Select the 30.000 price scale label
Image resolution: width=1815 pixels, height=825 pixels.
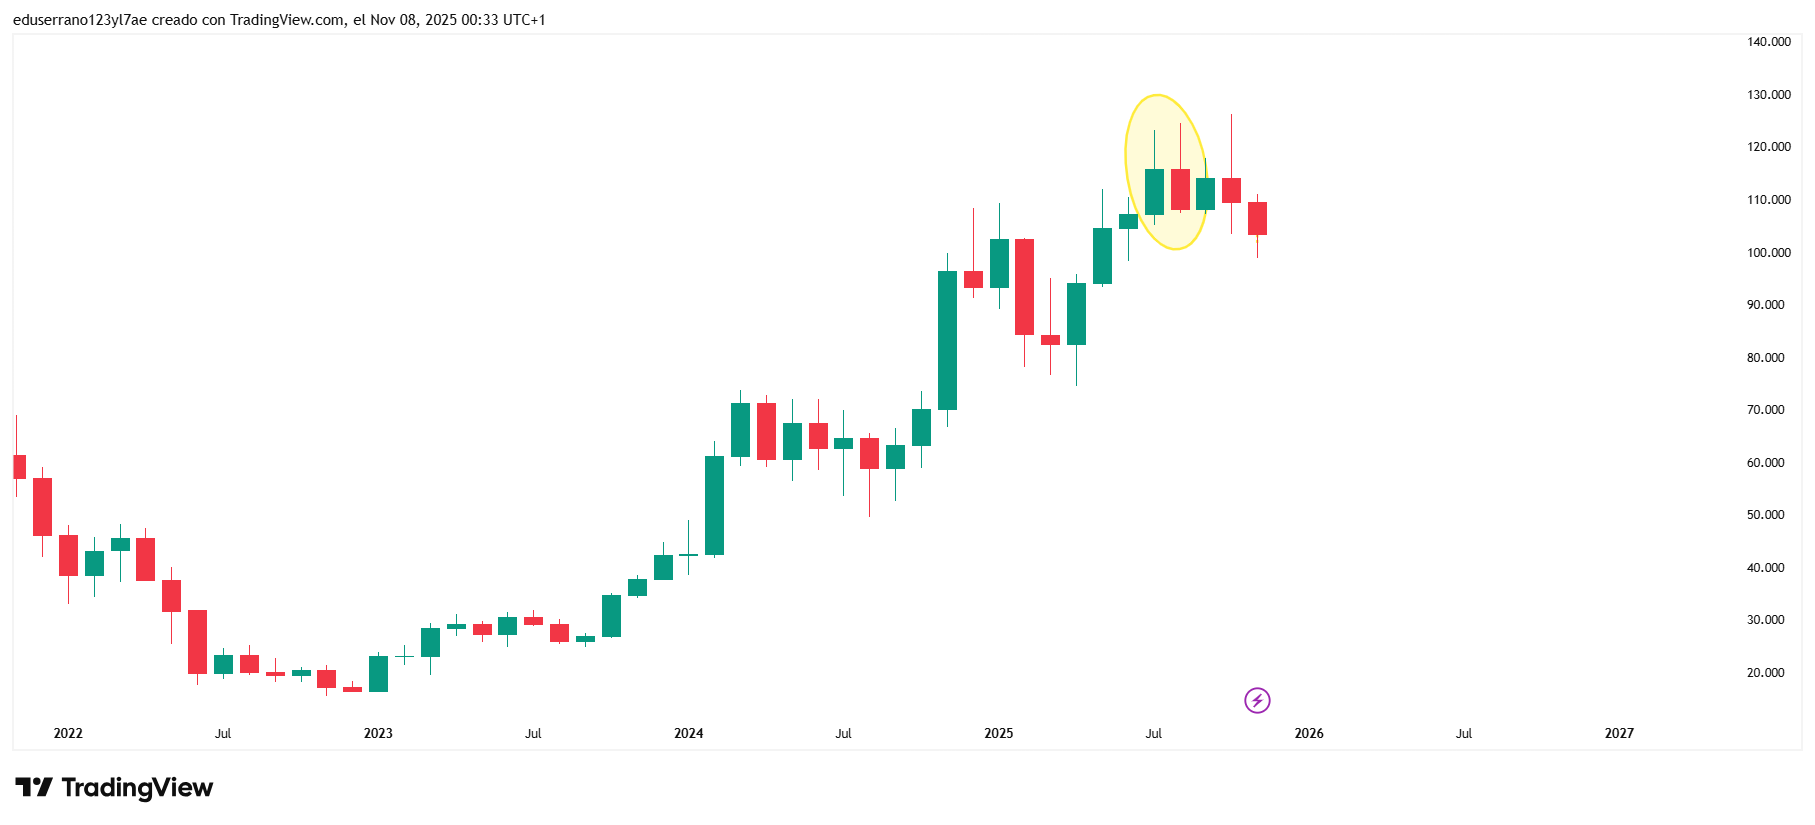pos(1765,620)
